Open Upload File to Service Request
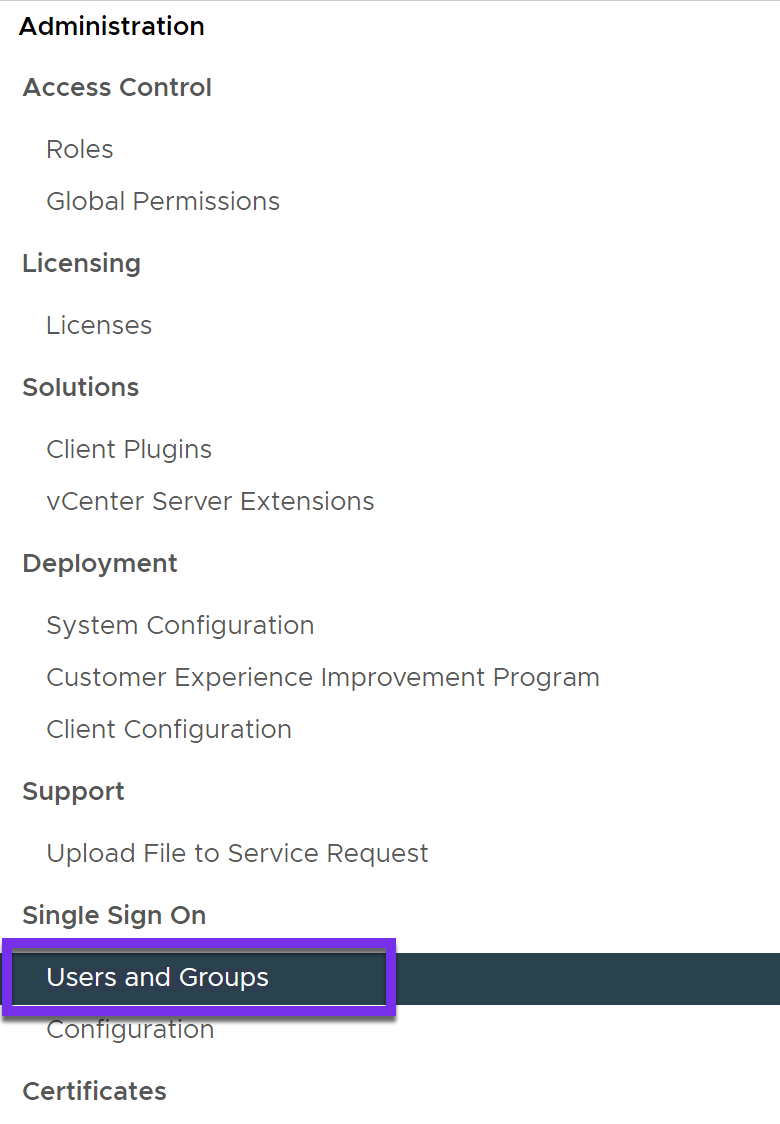Viewport: 780px width, 1124px height. point(237,854)
